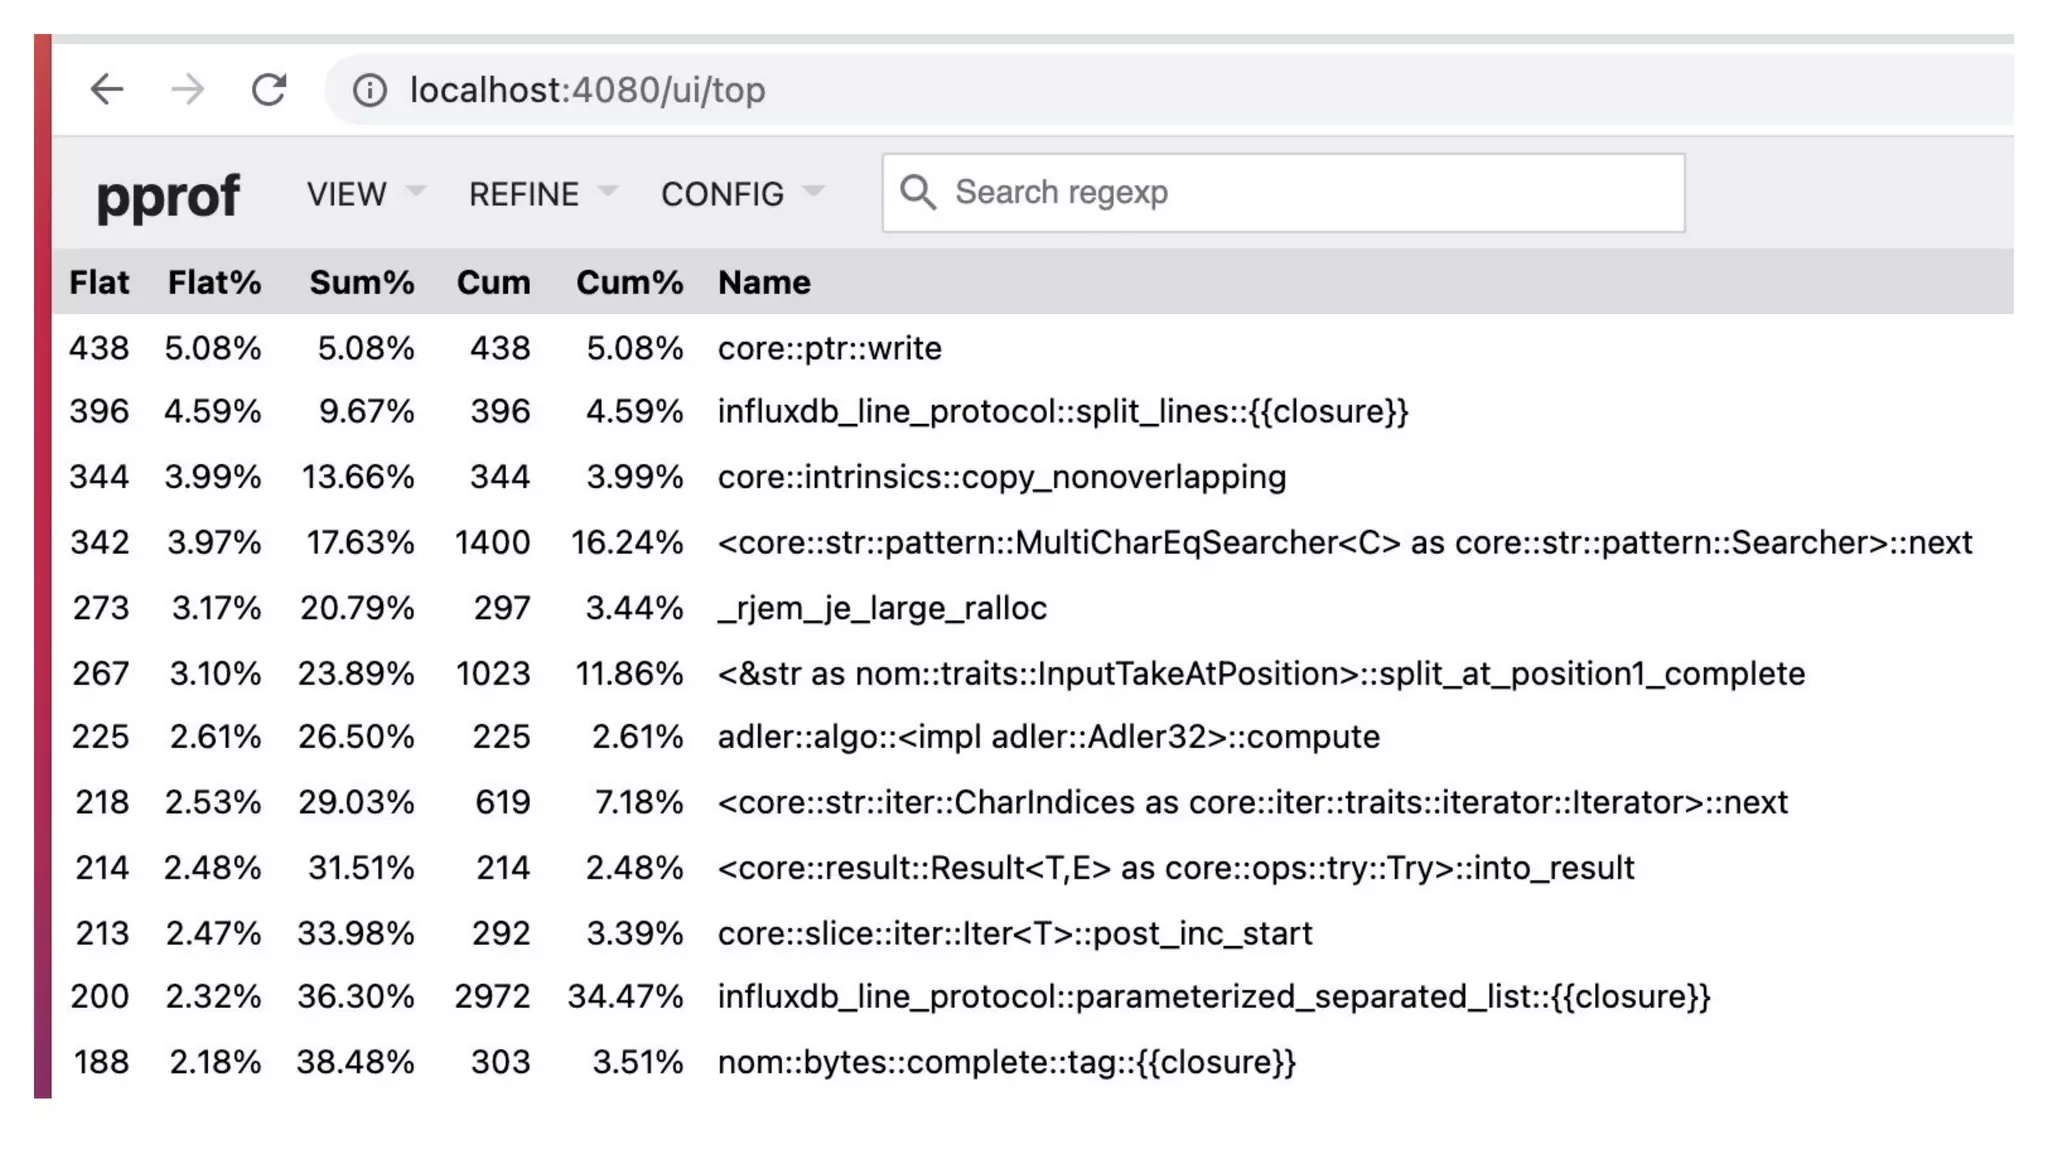
Task: Focus the Search regexp field
Action: point(1300,192)
